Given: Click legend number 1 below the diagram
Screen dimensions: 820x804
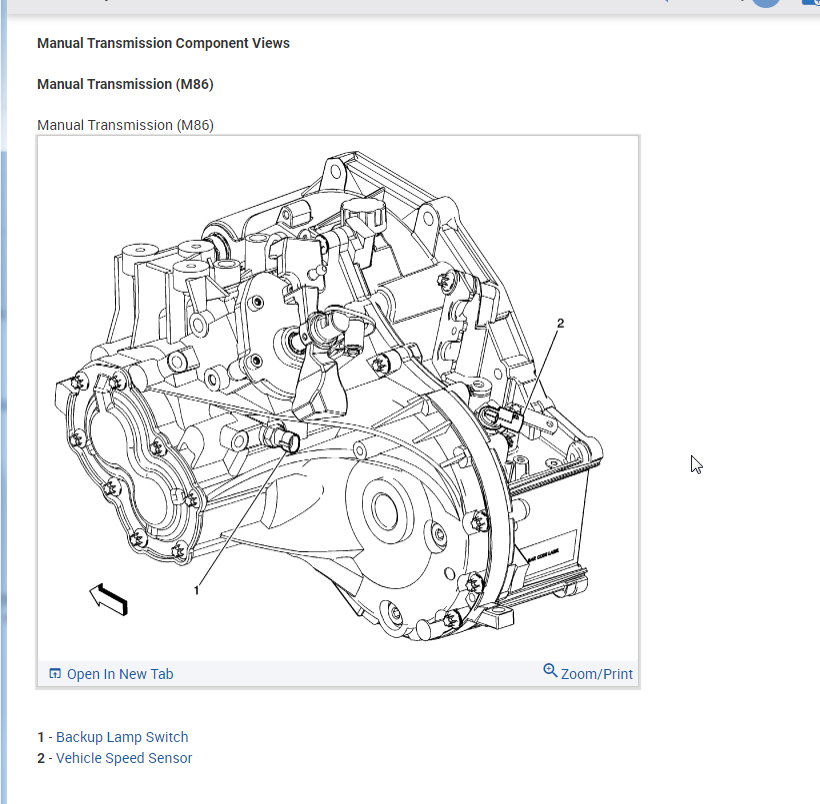Looking at the screenshot, I should click(41, 737).
